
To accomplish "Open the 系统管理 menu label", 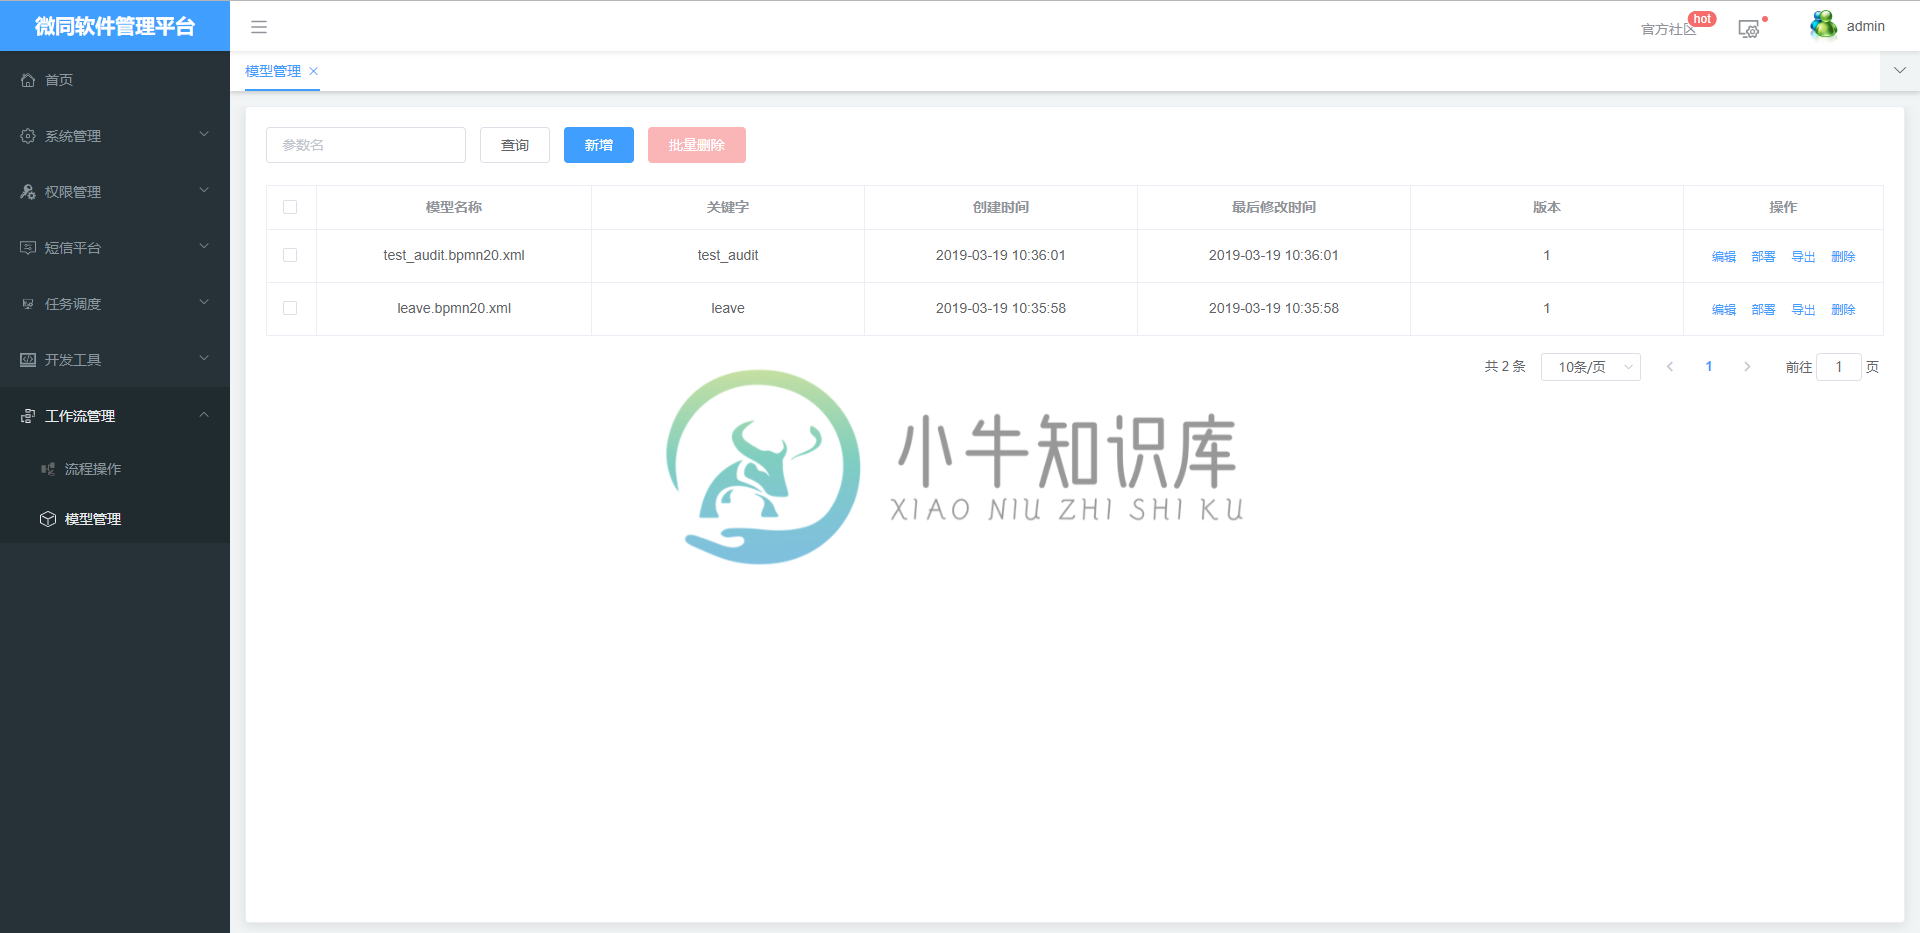I will click(x=73, y=136).
